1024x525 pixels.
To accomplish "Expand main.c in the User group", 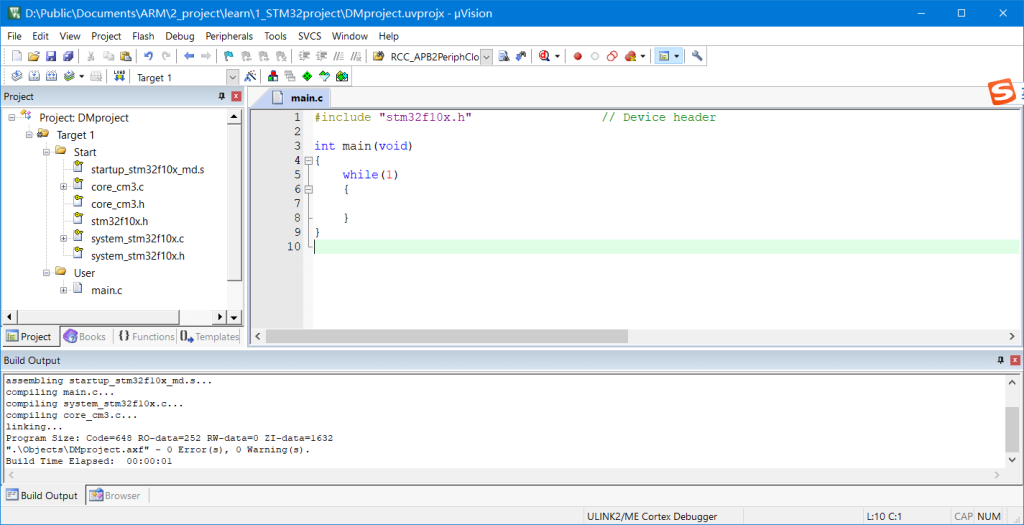I will pos(64,290).
